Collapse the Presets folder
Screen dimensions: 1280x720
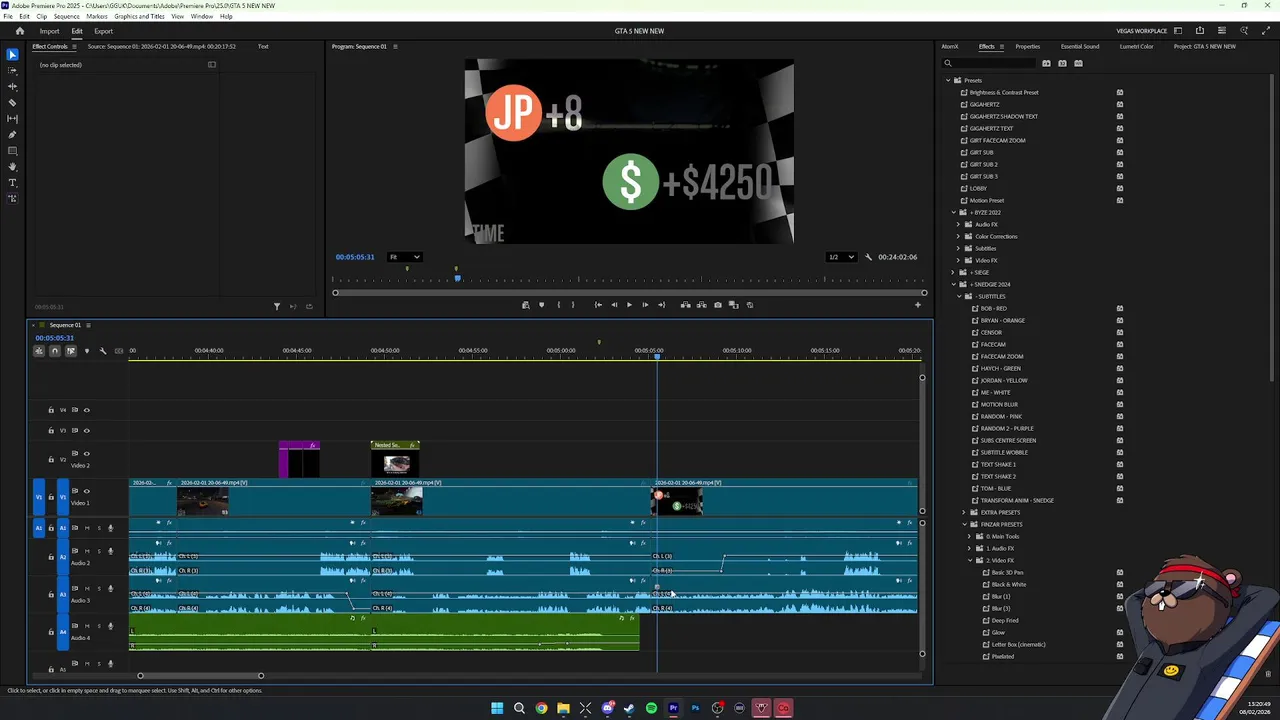tap(949, 80)
